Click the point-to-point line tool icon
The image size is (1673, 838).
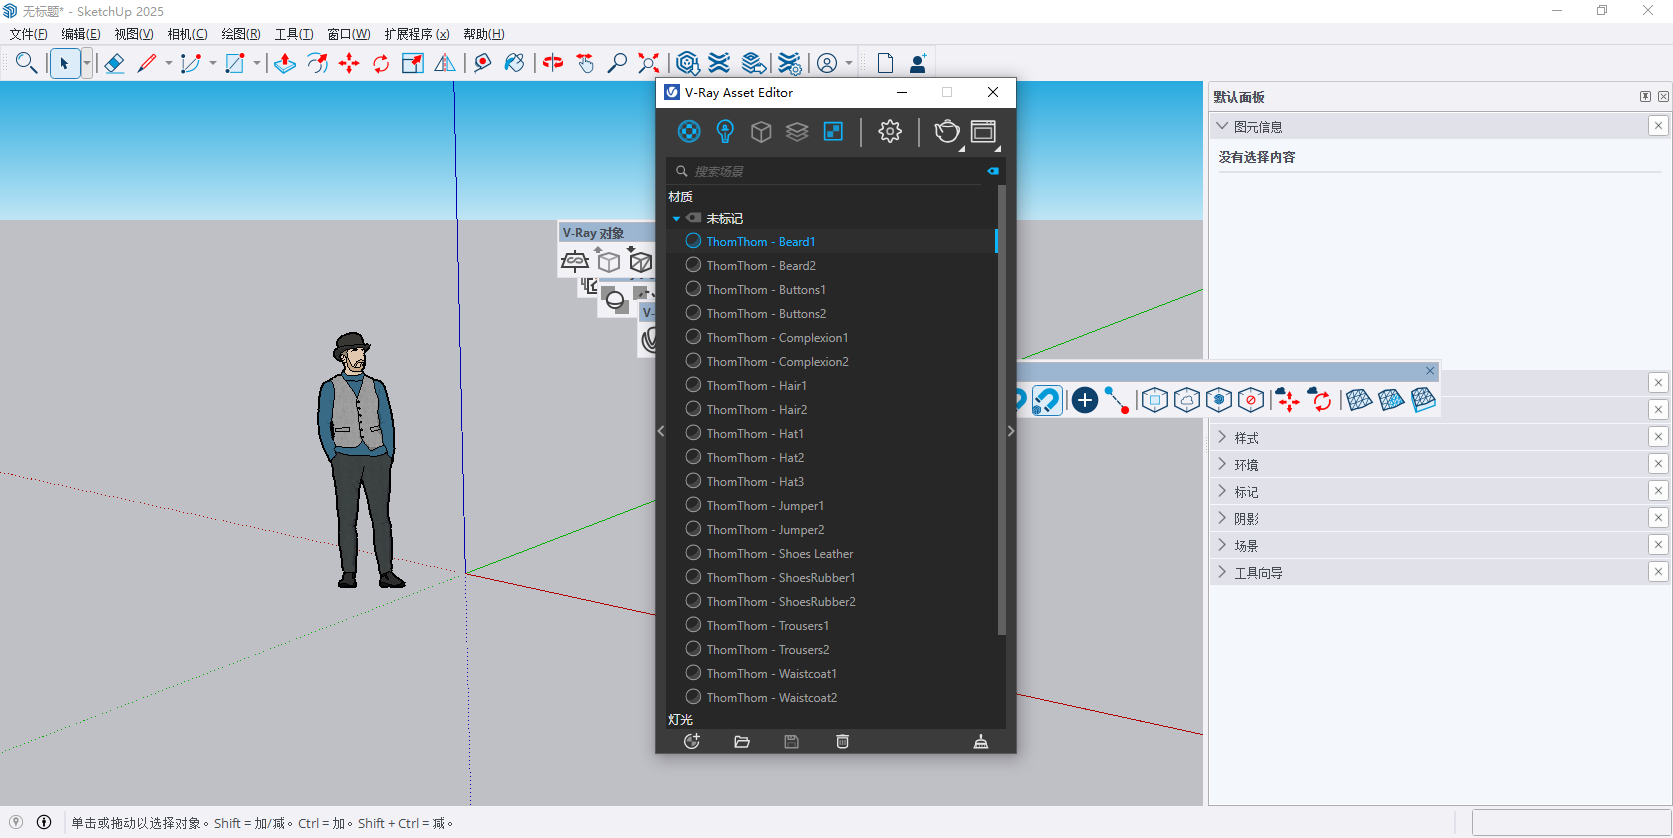[1117, 400]
